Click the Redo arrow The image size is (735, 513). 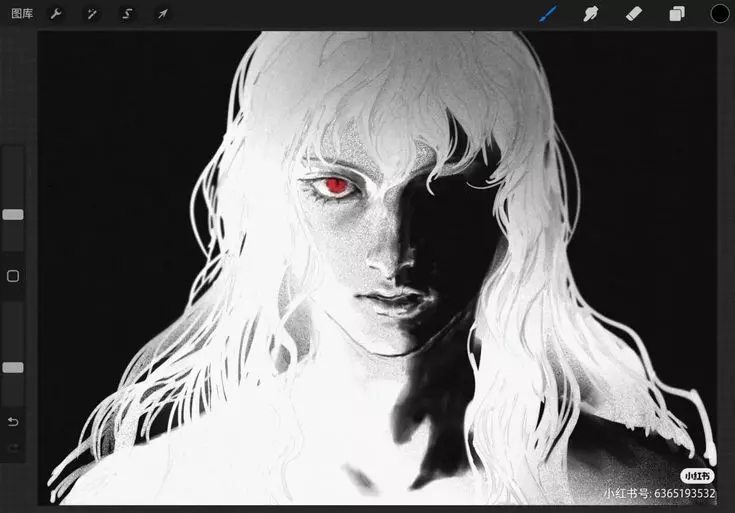click(13, 448)
